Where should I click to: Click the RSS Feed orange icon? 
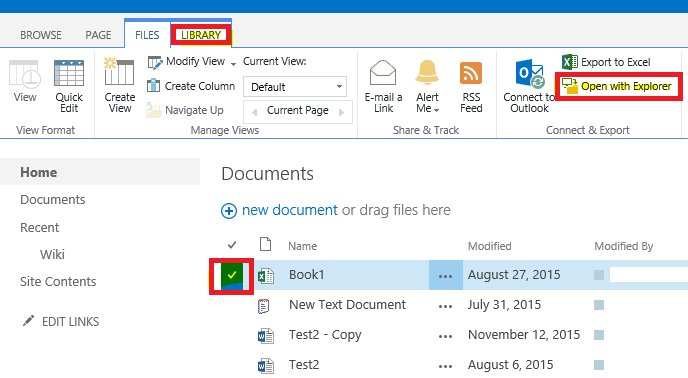471,73
